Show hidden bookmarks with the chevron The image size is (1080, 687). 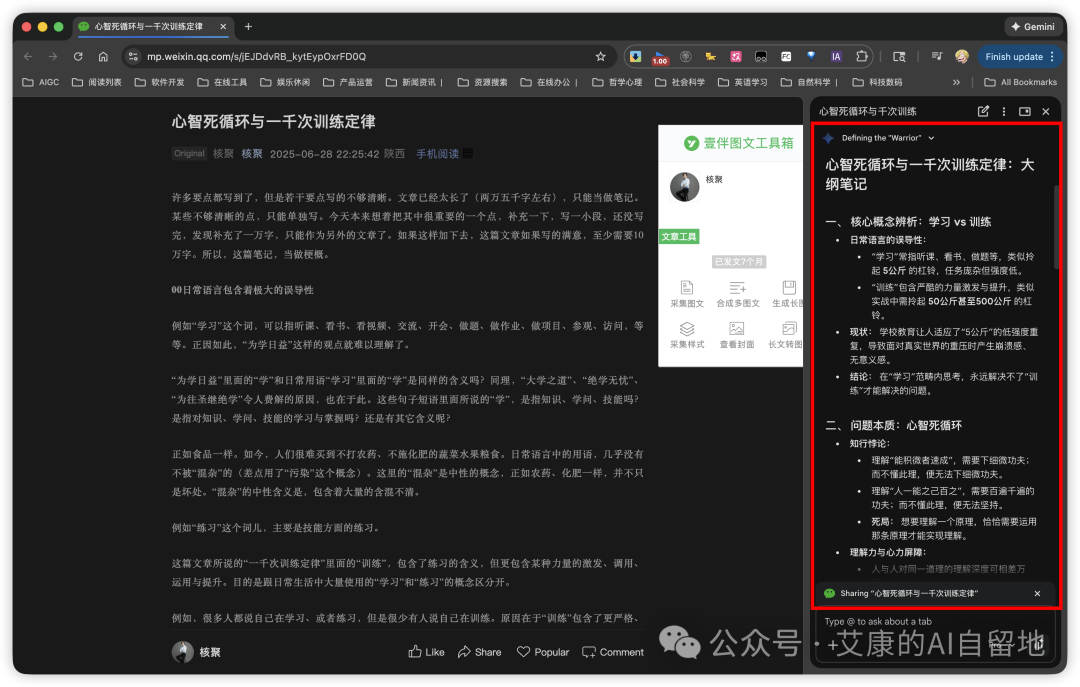point(956,82)
